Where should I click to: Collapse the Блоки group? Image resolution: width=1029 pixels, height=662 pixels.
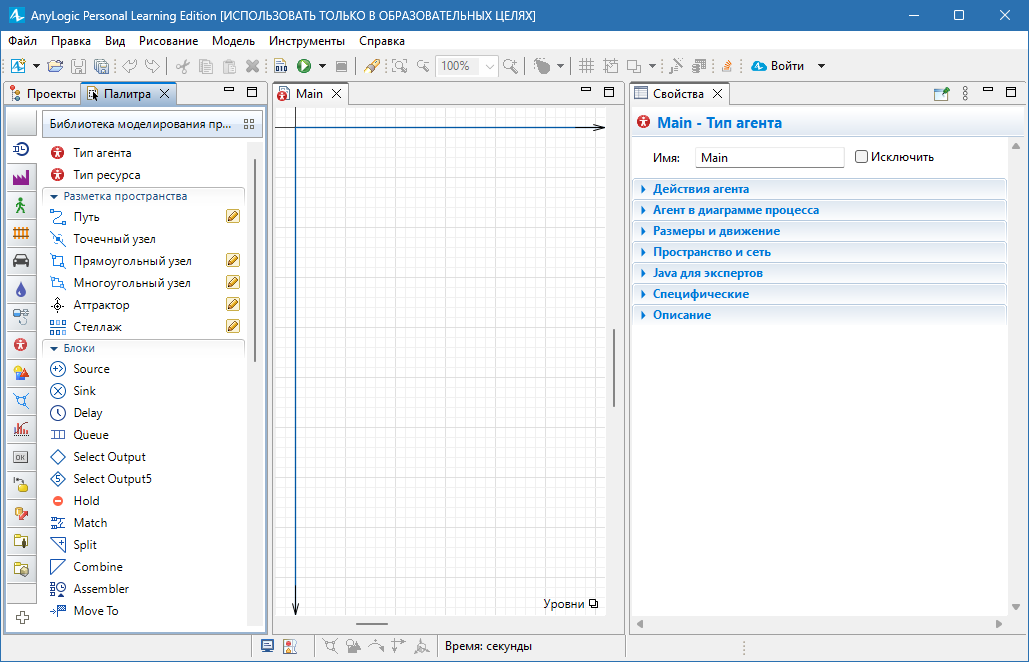pyautogui.click(x=54, y=348)
